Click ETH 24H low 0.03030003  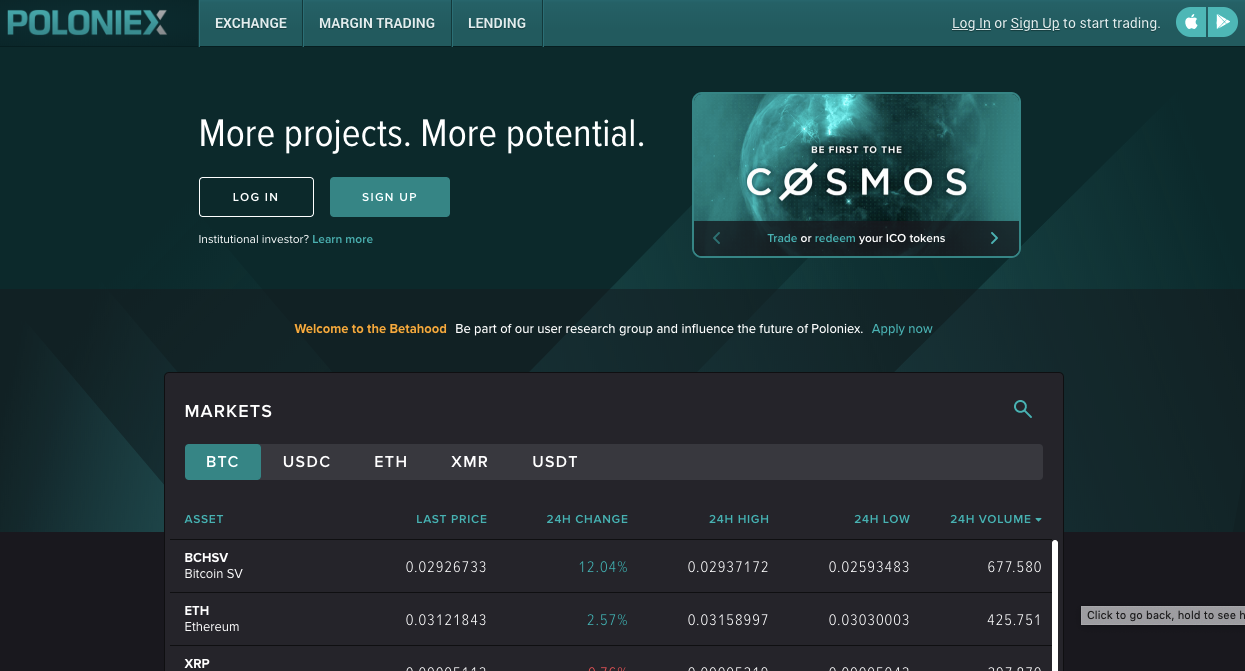pos(869,620)
